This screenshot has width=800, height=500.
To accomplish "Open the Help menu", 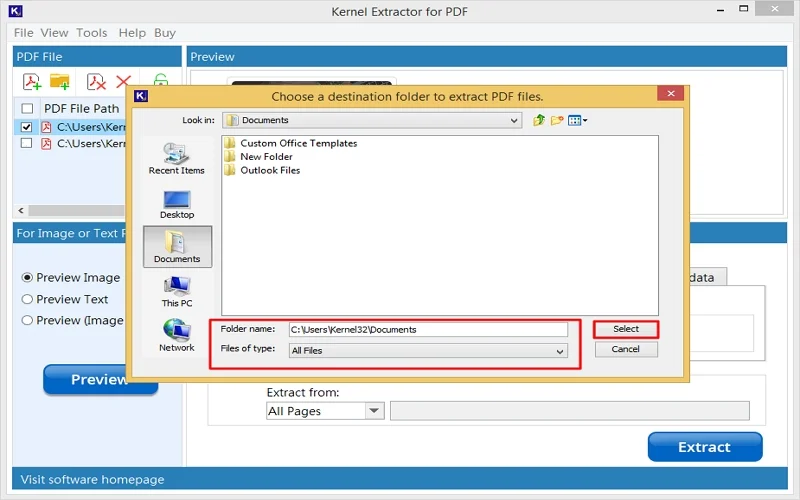I will (132, 33).
